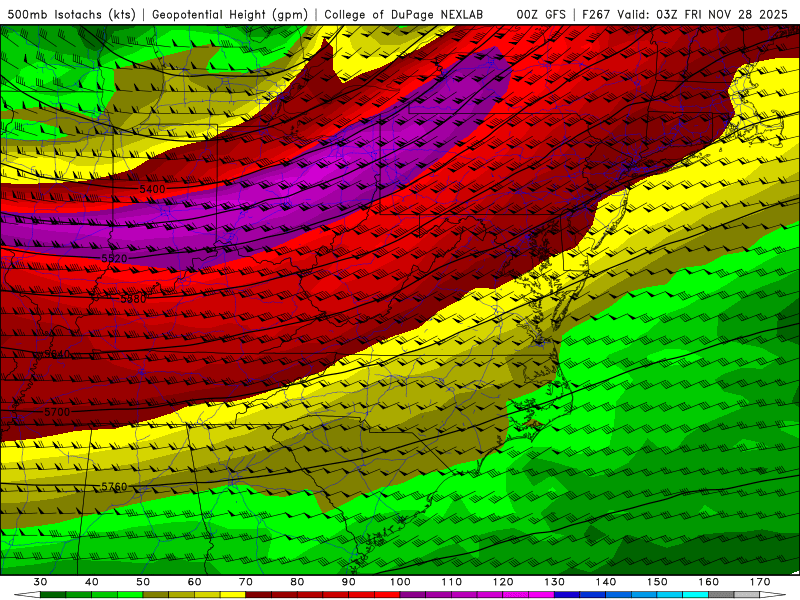Click the legend scale label 70
The image size is (800, 600).
[246, 582]
